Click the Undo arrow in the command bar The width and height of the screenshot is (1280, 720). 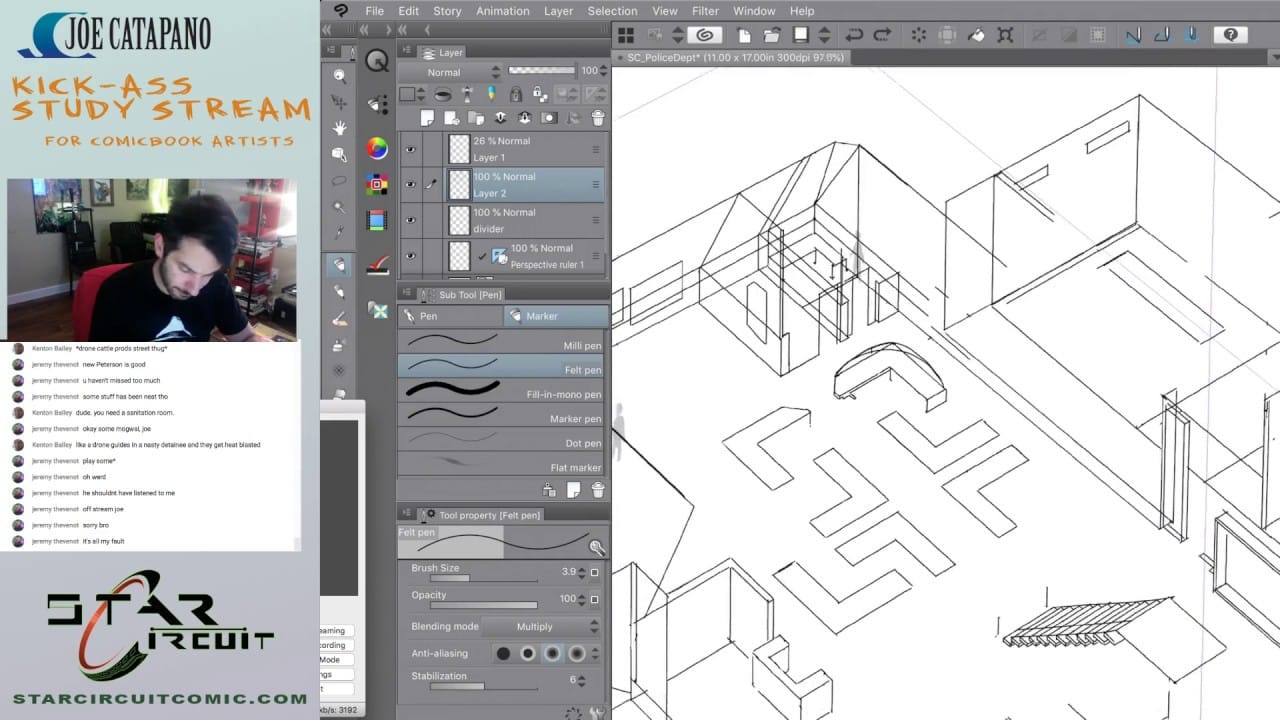tap(854, 35)
